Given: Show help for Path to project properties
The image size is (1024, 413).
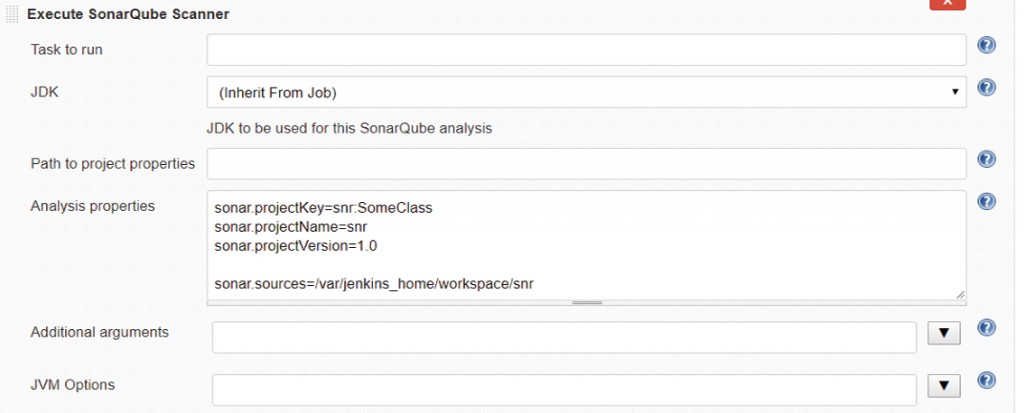Looking at the screenshot, I should (x=986, y=159).
